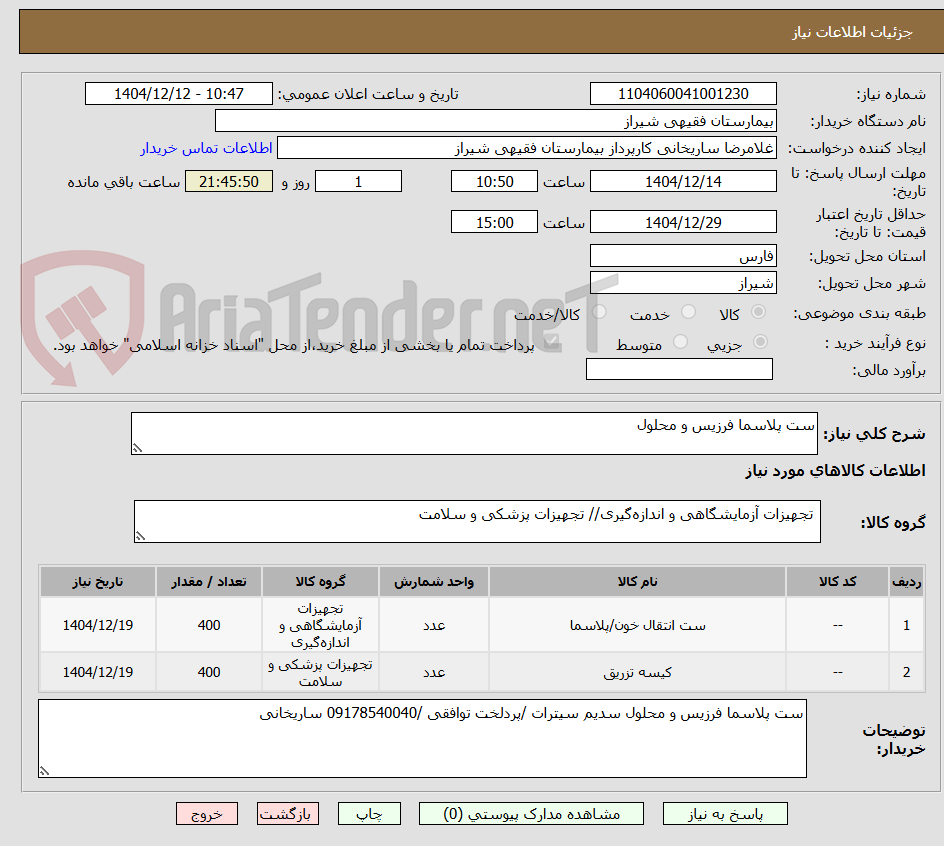Toggle the اسناد خزانه اسلامی payment checkbox
The width and height of the screenshot is (944, 846).
(551, 343)
